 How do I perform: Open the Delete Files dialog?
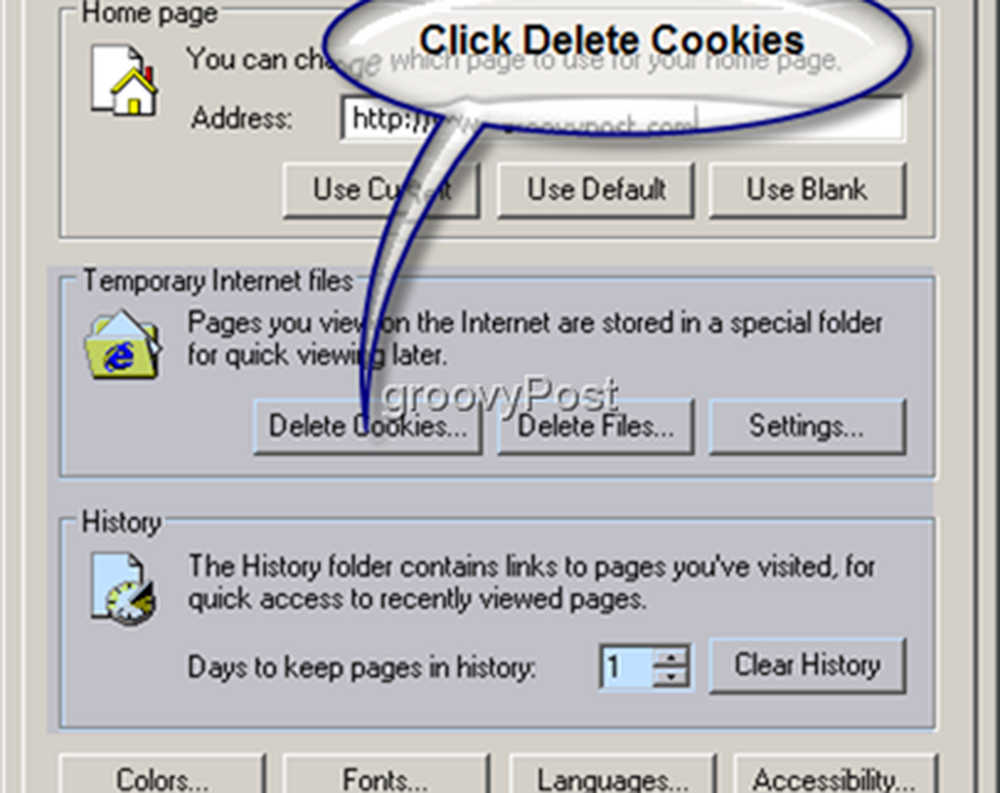[596, 426]
